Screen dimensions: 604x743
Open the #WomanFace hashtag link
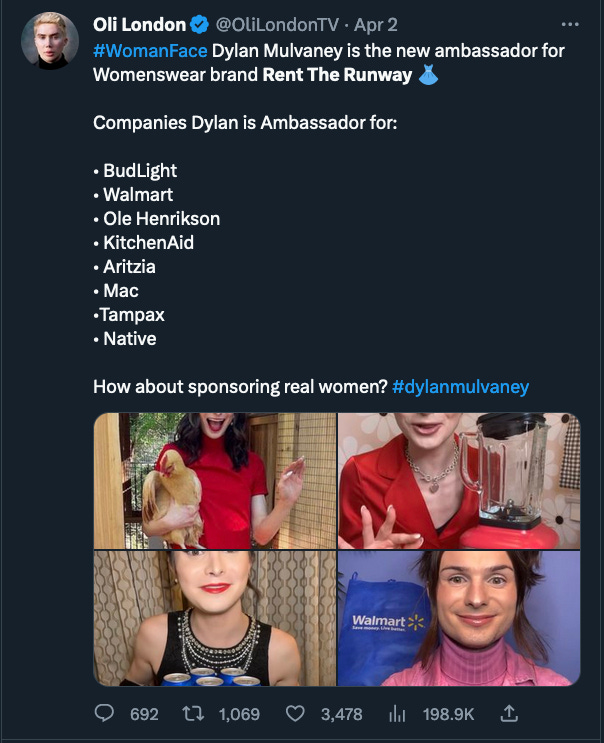tap(150, 50)
